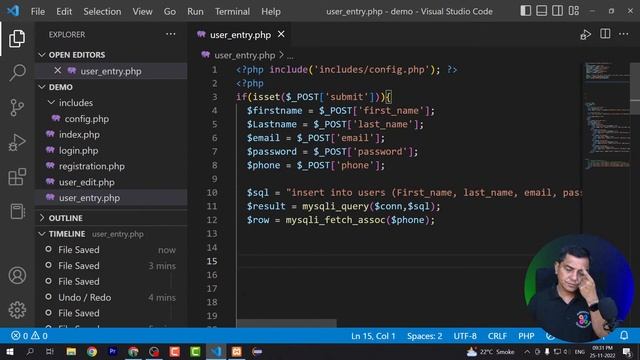Screen dimensions: 640x360
Task: Open the Explorer views and more actions ellipsis
Action: 171,34
